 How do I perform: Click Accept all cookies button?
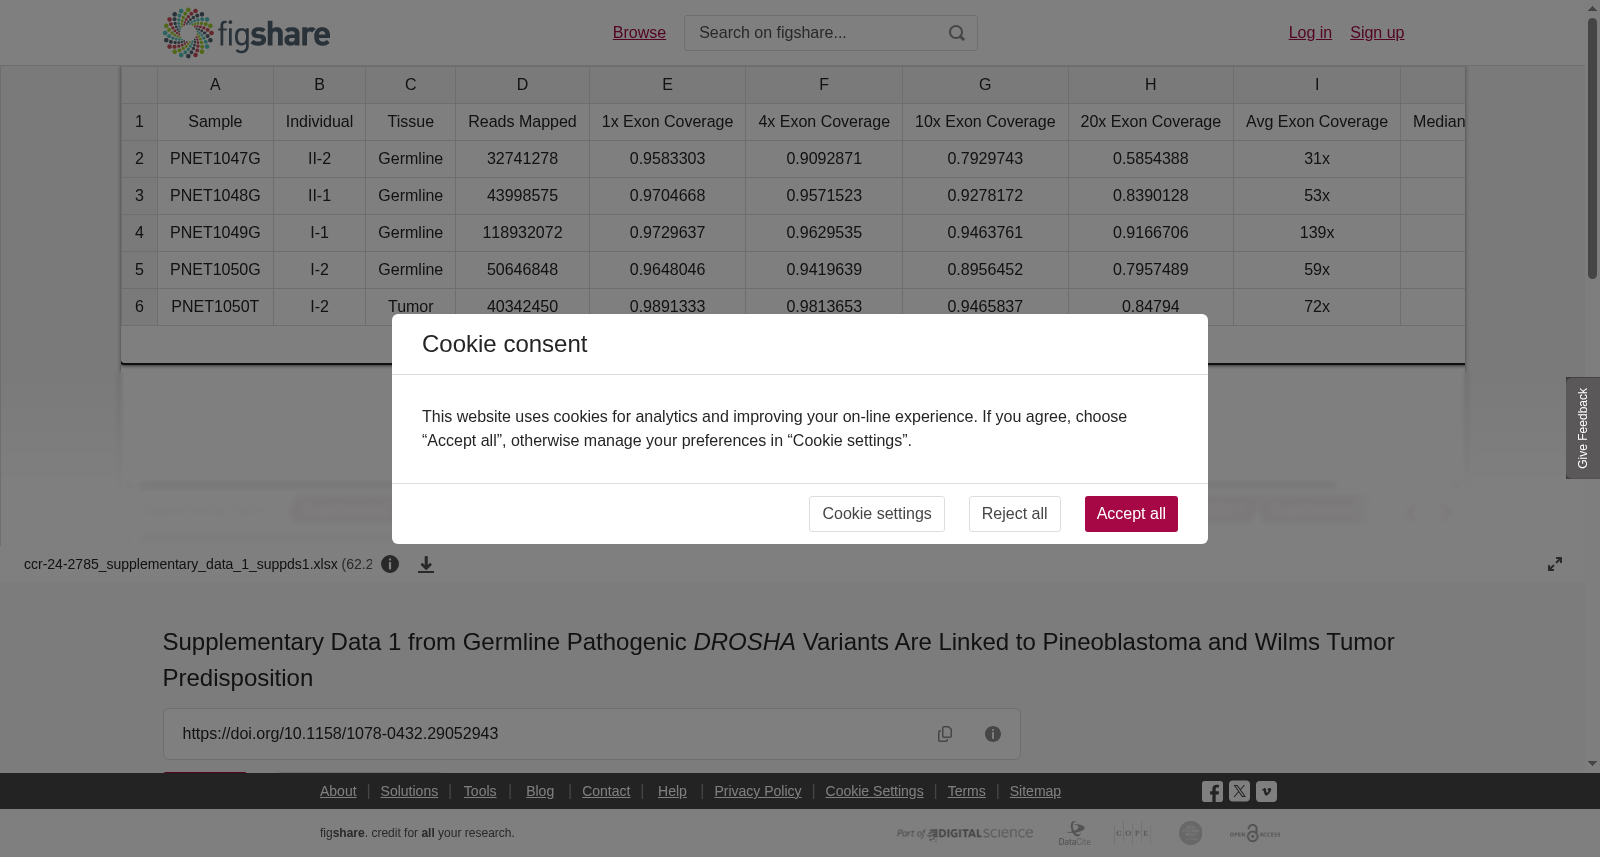point(1131,514)
